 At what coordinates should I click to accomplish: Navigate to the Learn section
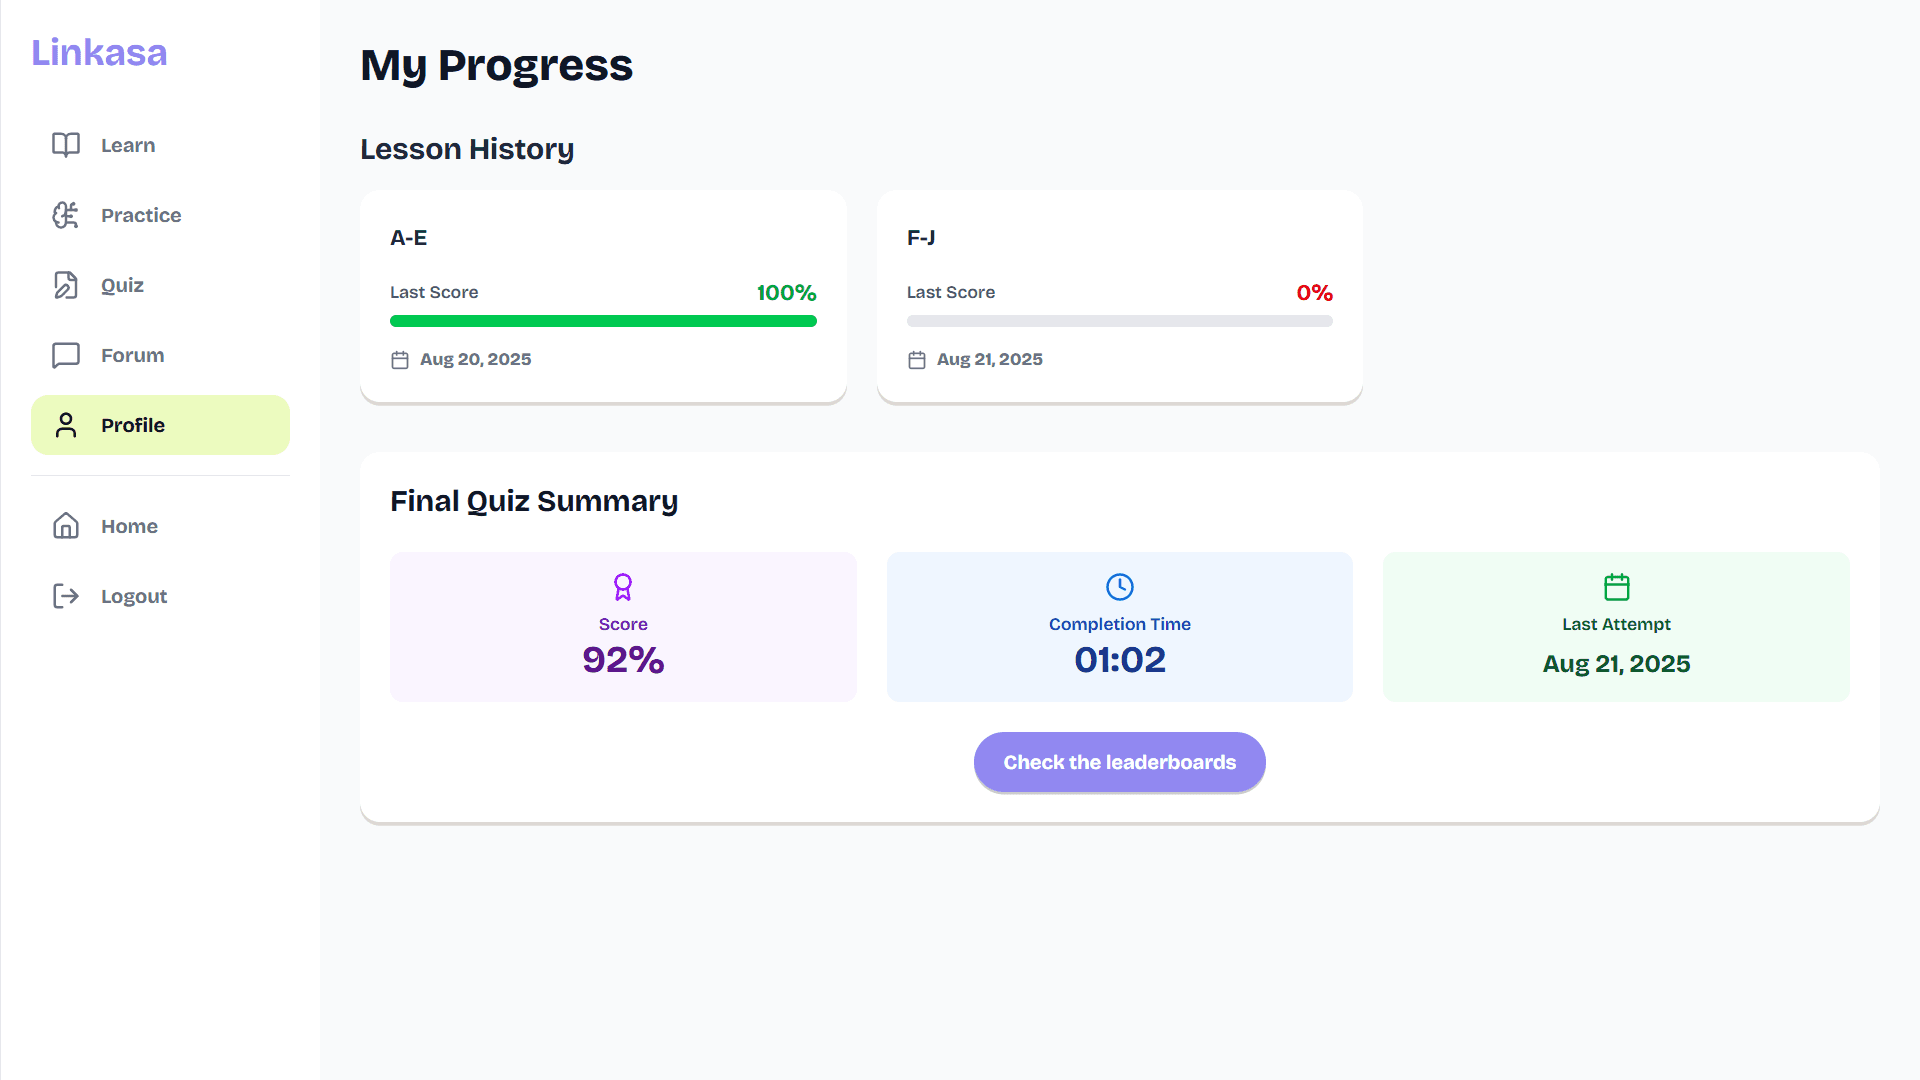(x=127, y=144)
